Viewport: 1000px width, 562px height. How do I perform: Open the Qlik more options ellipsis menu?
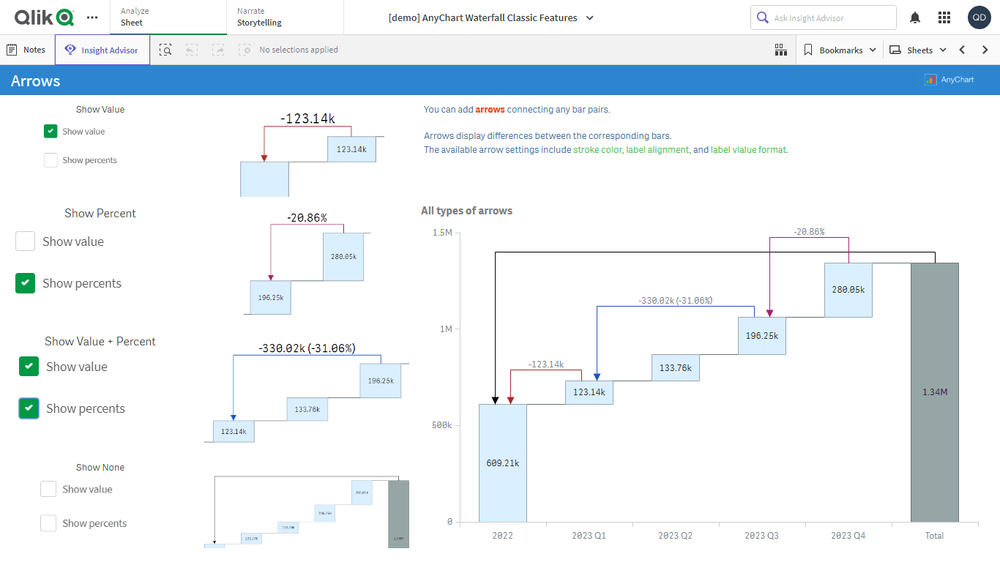[x=92, y=17]
